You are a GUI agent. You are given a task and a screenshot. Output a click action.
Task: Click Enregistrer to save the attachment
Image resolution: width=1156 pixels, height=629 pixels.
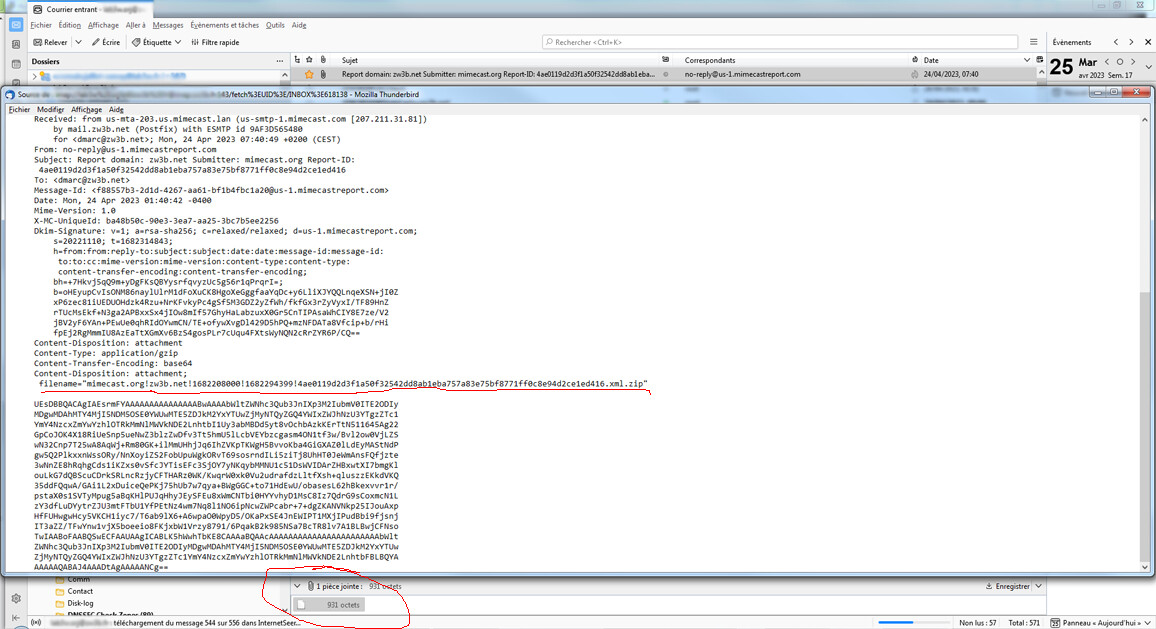pyautogui.click(x=1007, y=586)
